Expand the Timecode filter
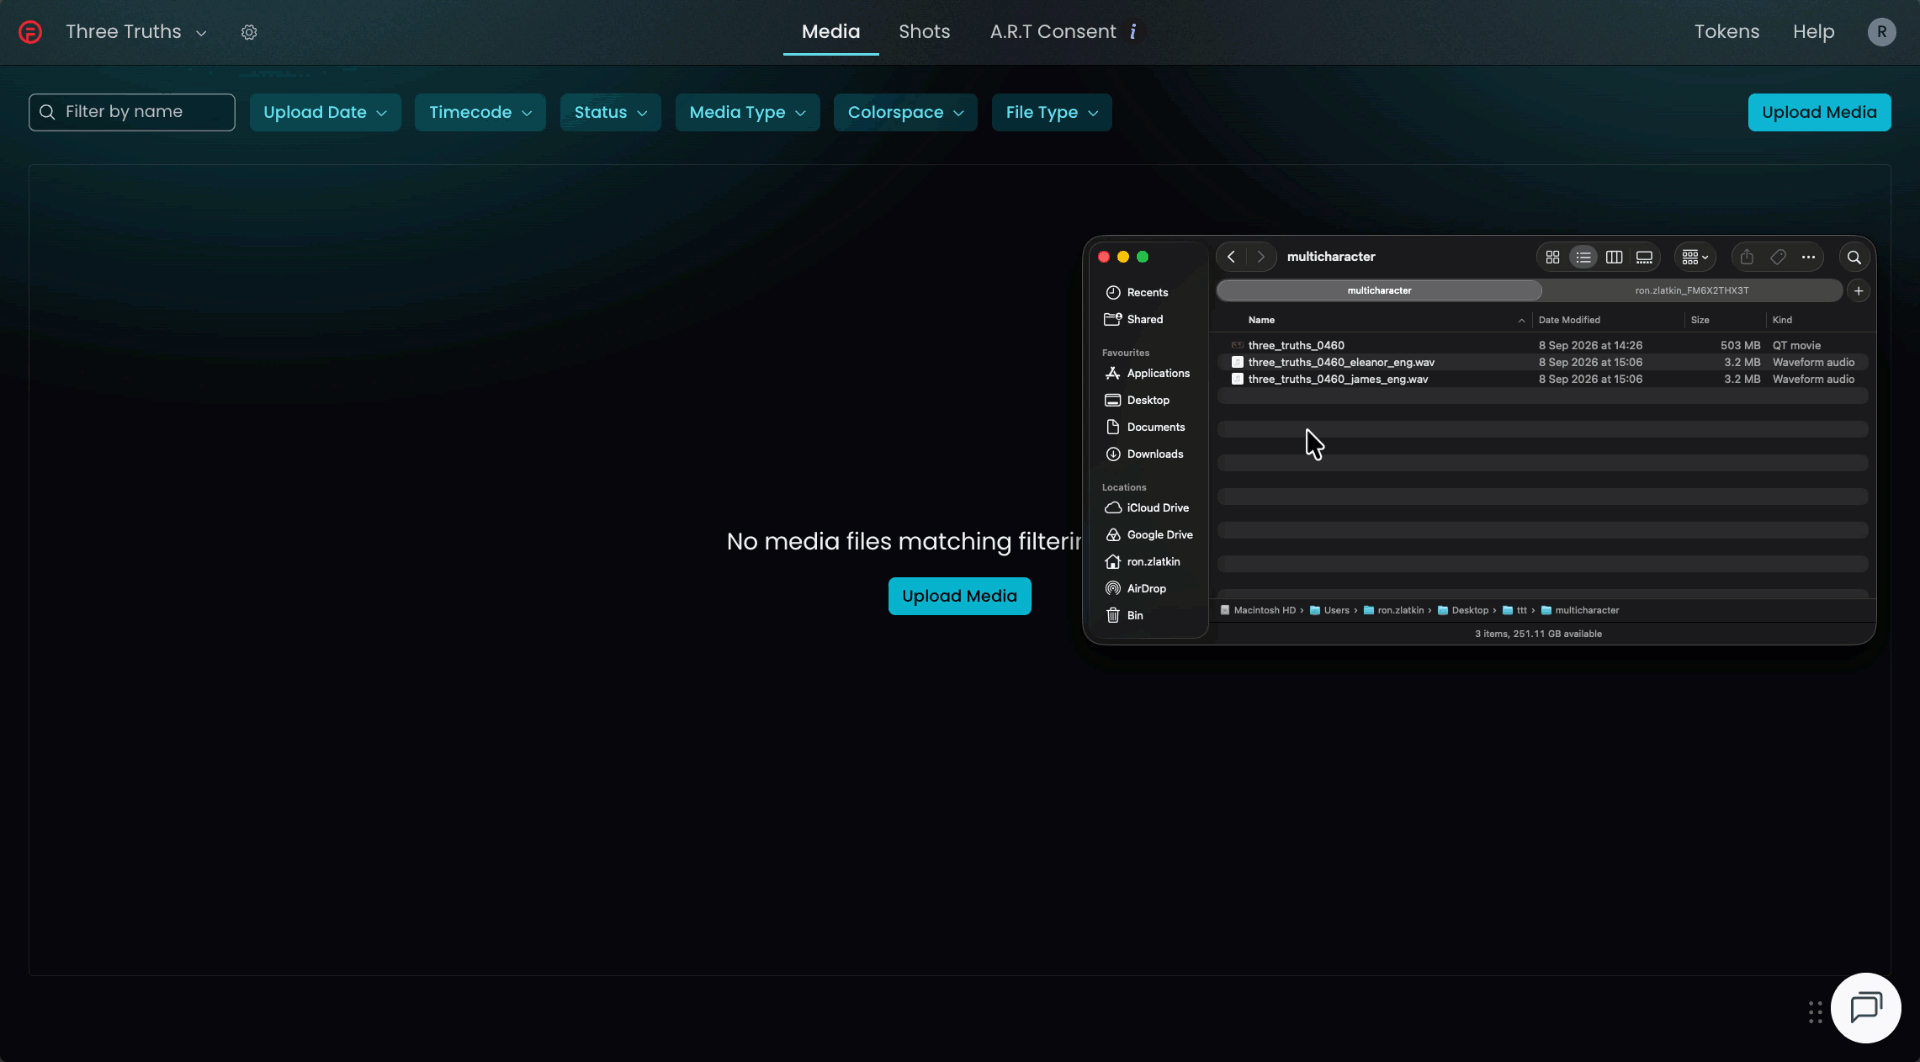Screen dimensions: 1920x1062 (x=480, y=112)
